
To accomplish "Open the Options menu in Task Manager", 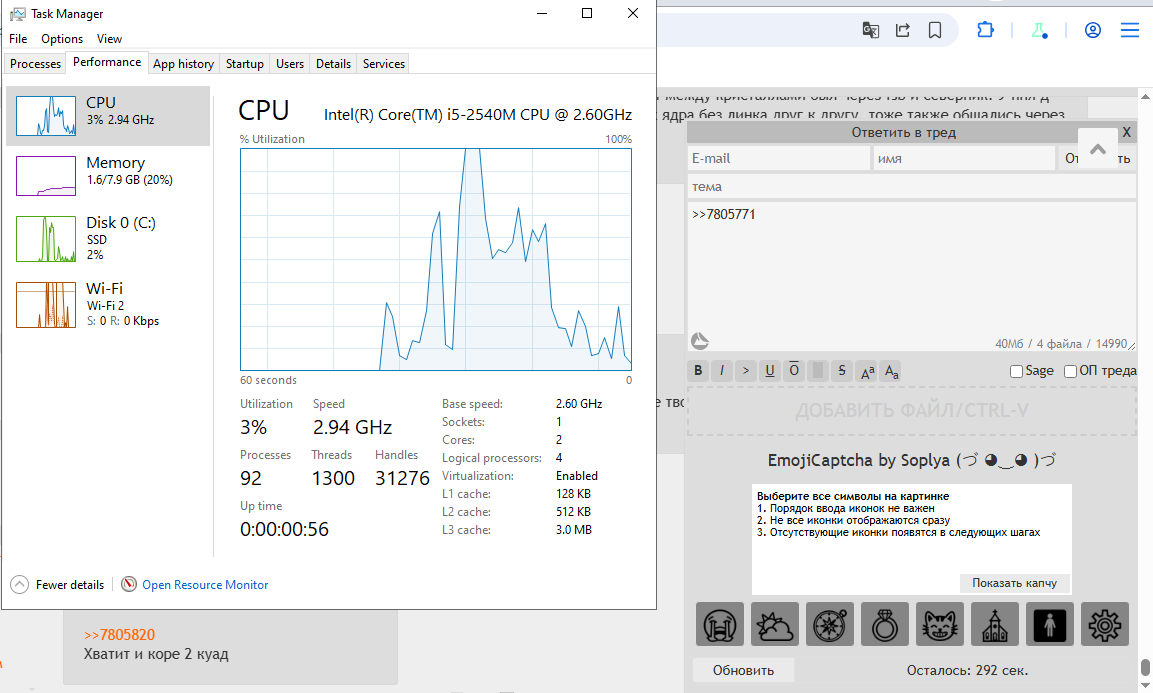I will [x=62, y=39].
